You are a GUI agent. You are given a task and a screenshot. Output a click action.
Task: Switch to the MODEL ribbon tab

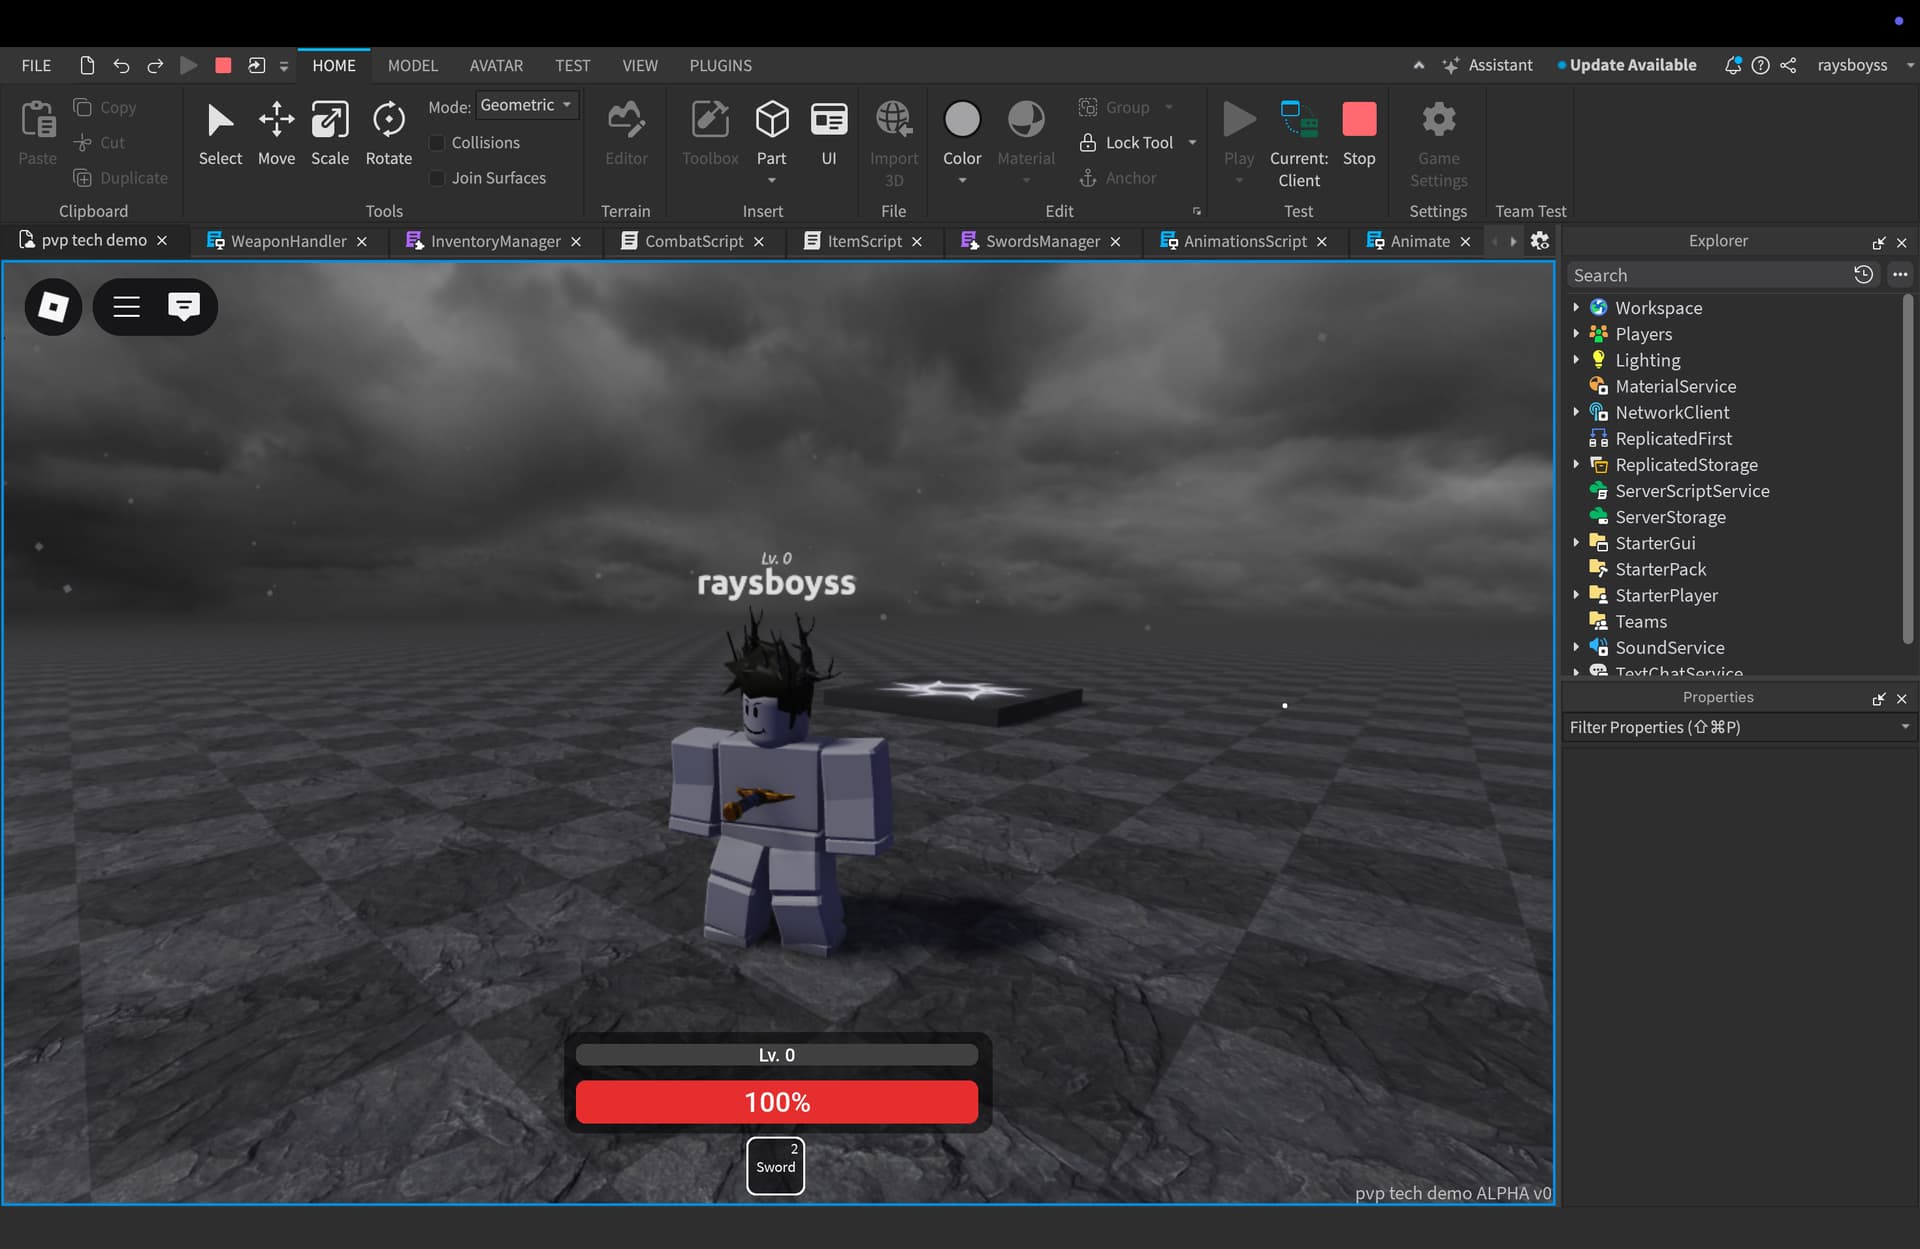point(412,65)
